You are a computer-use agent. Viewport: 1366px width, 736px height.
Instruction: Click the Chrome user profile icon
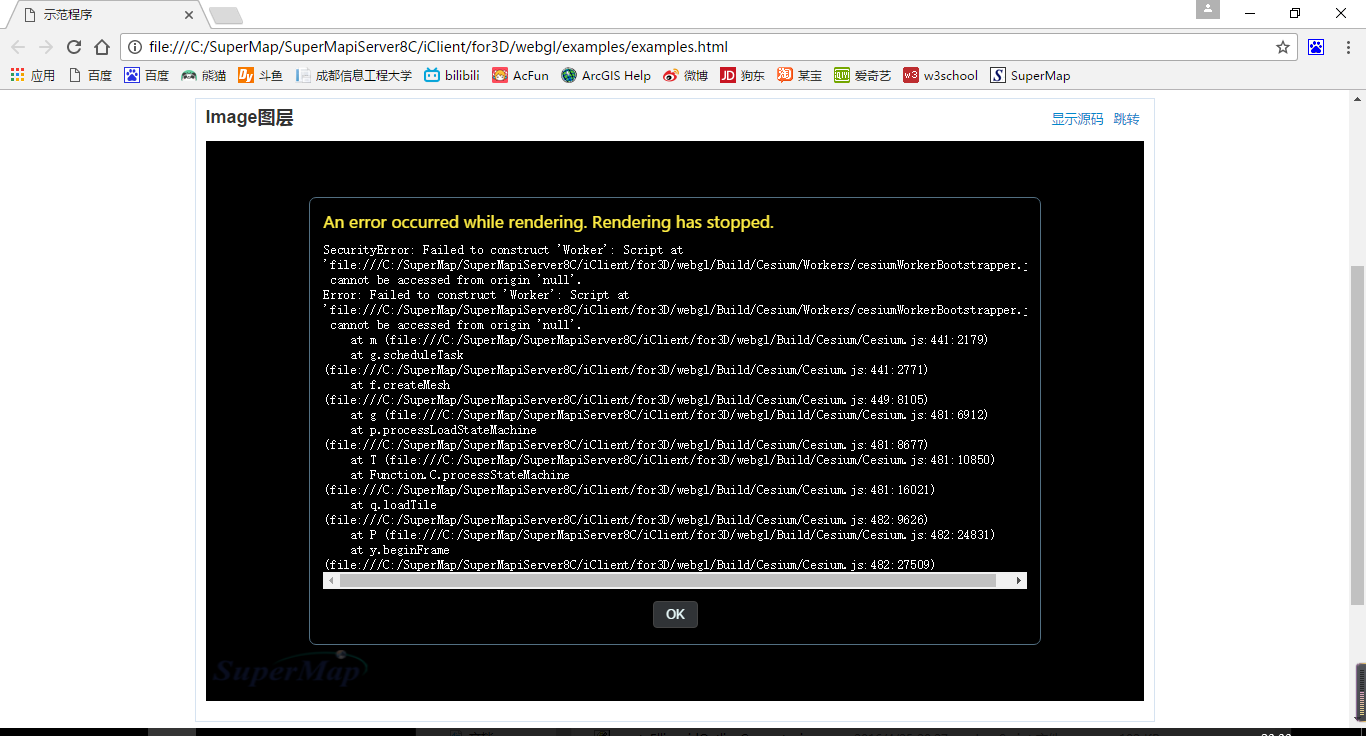coord(1208,9)
